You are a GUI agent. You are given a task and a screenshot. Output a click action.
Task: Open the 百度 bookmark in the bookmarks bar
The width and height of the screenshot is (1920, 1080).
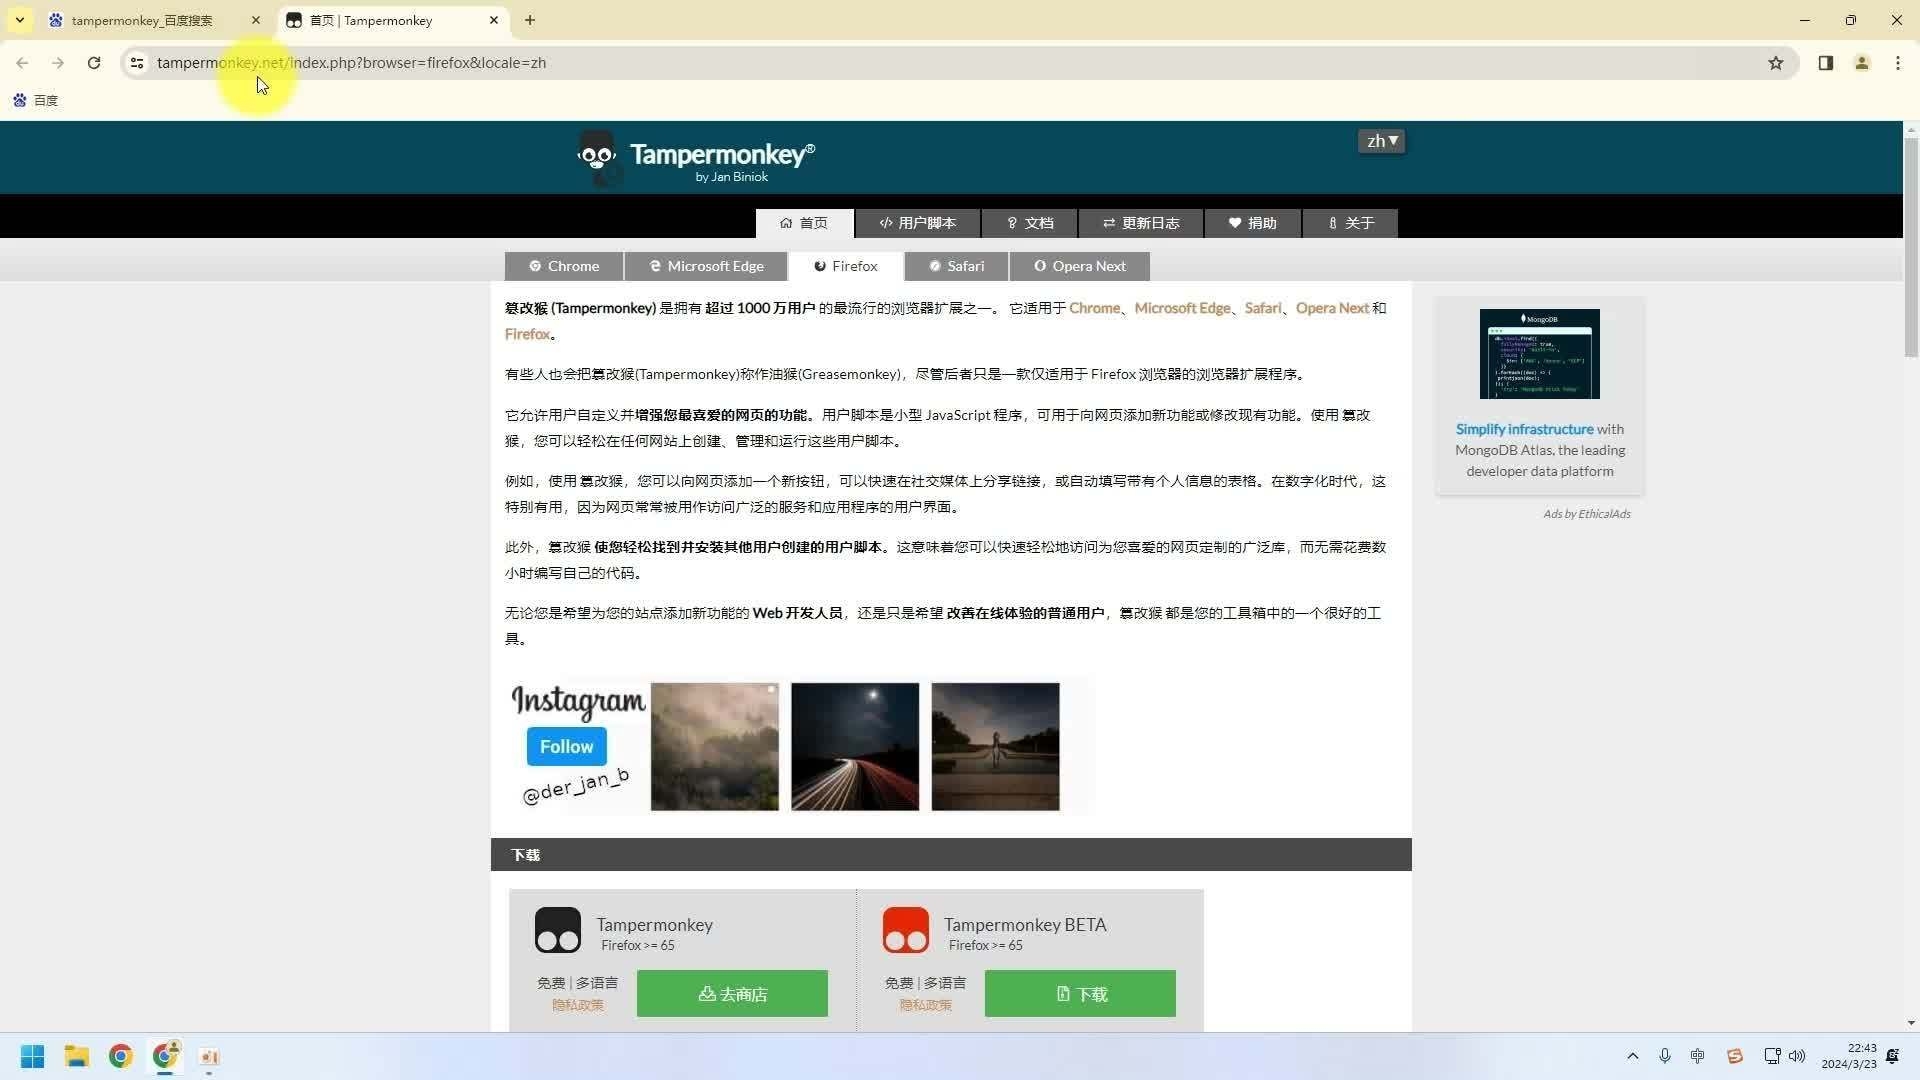coord(36,100)
